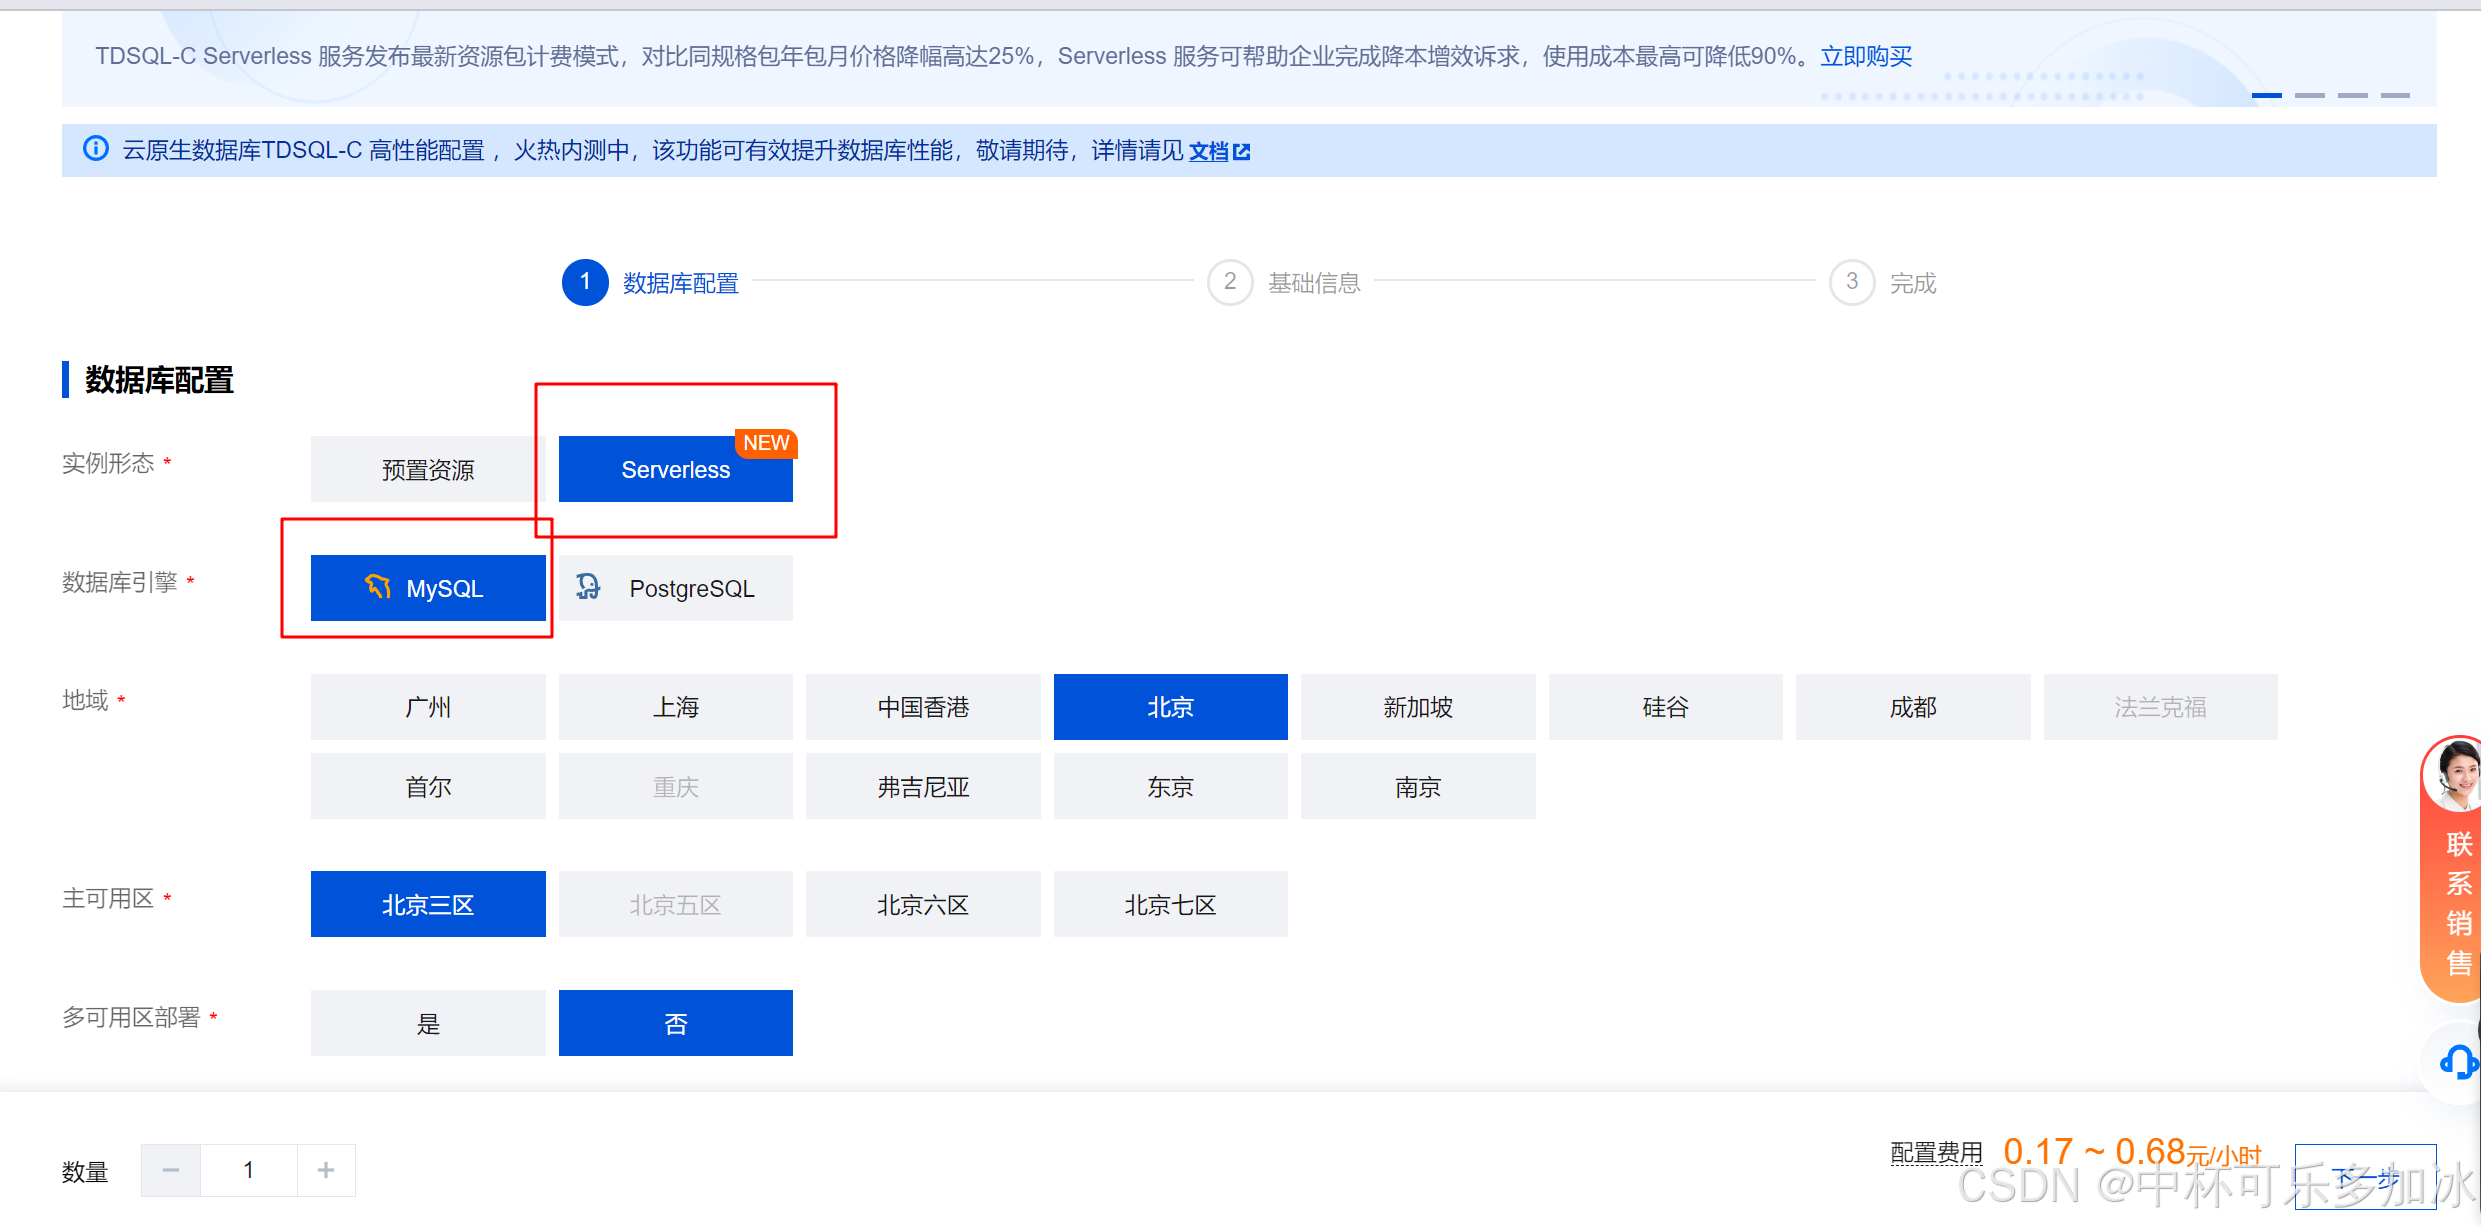
Task: Select 广州 region
Action: (428, 707)
